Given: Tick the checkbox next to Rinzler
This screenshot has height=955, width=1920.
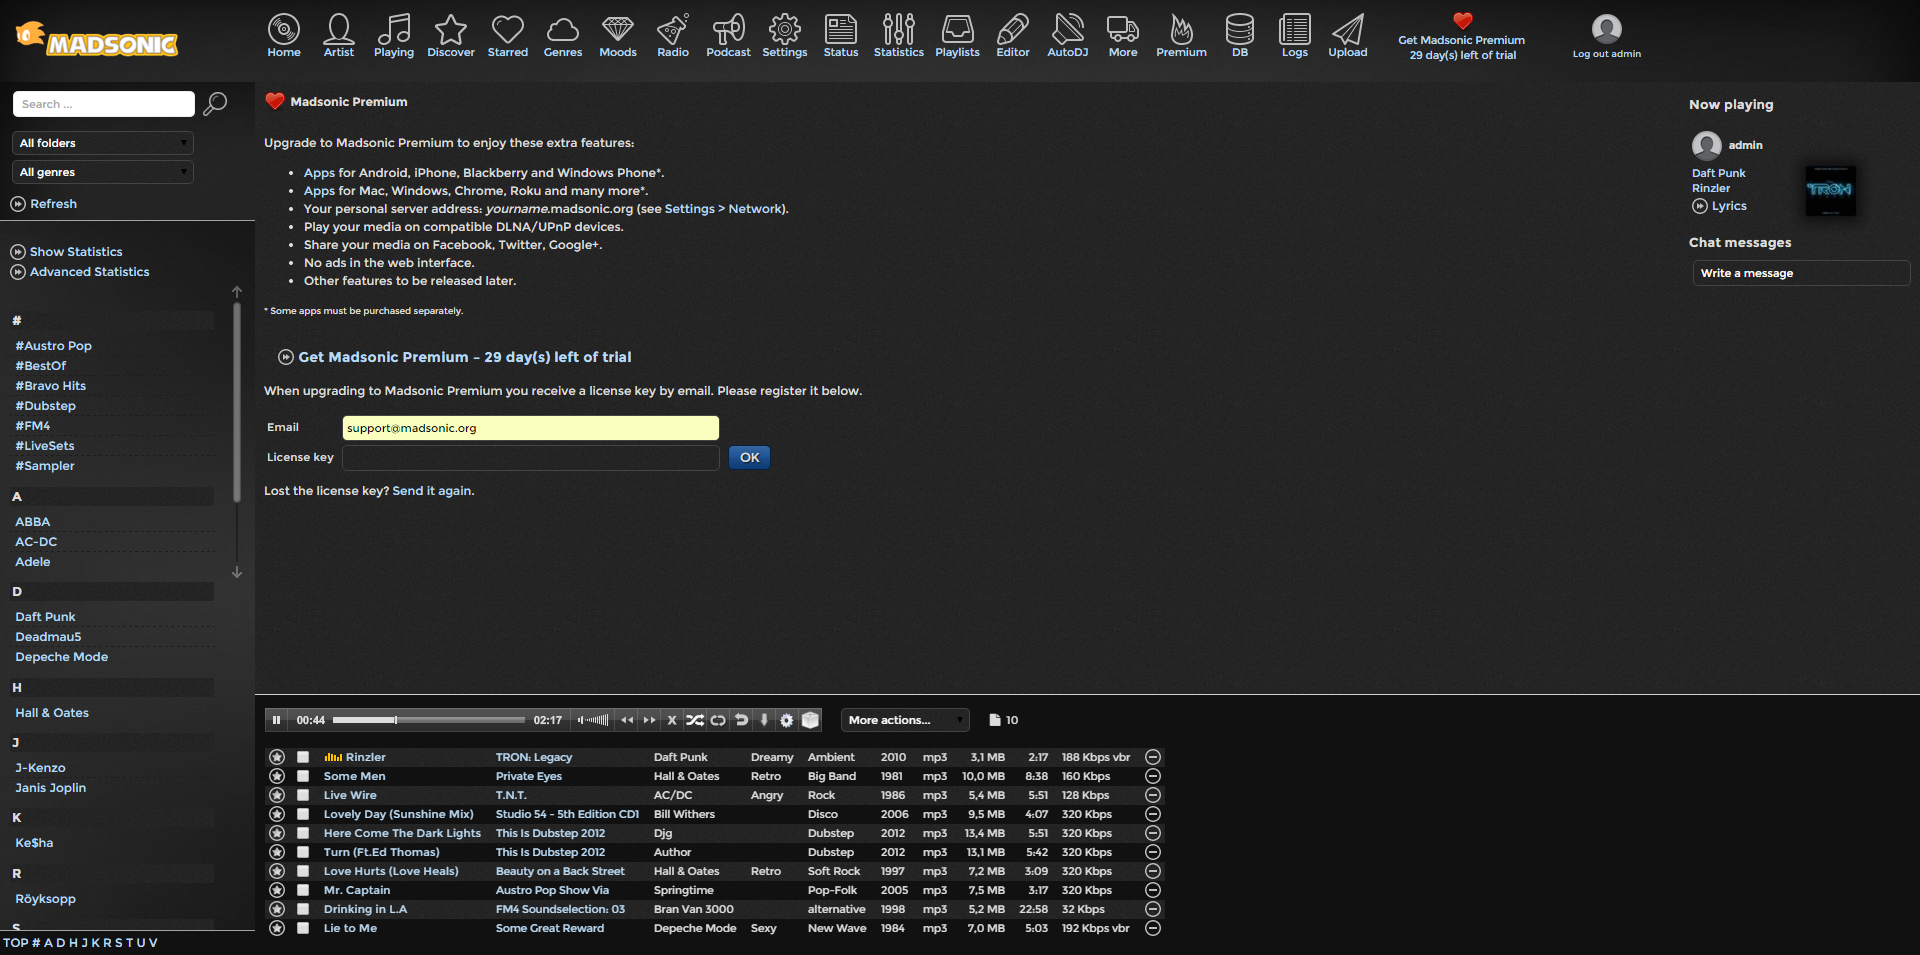Looking at the screenshot, I should click(x=303, y=758).
